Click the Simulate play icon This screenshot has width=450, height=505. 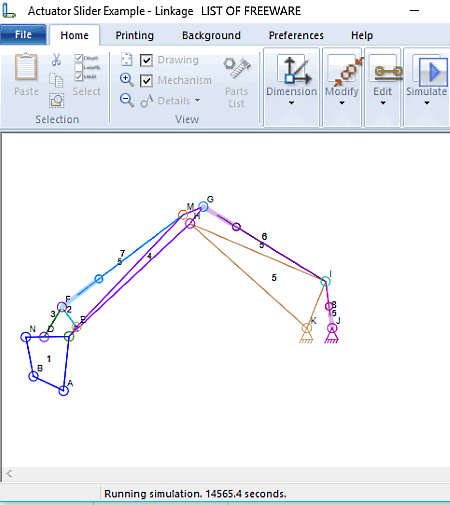433,71
